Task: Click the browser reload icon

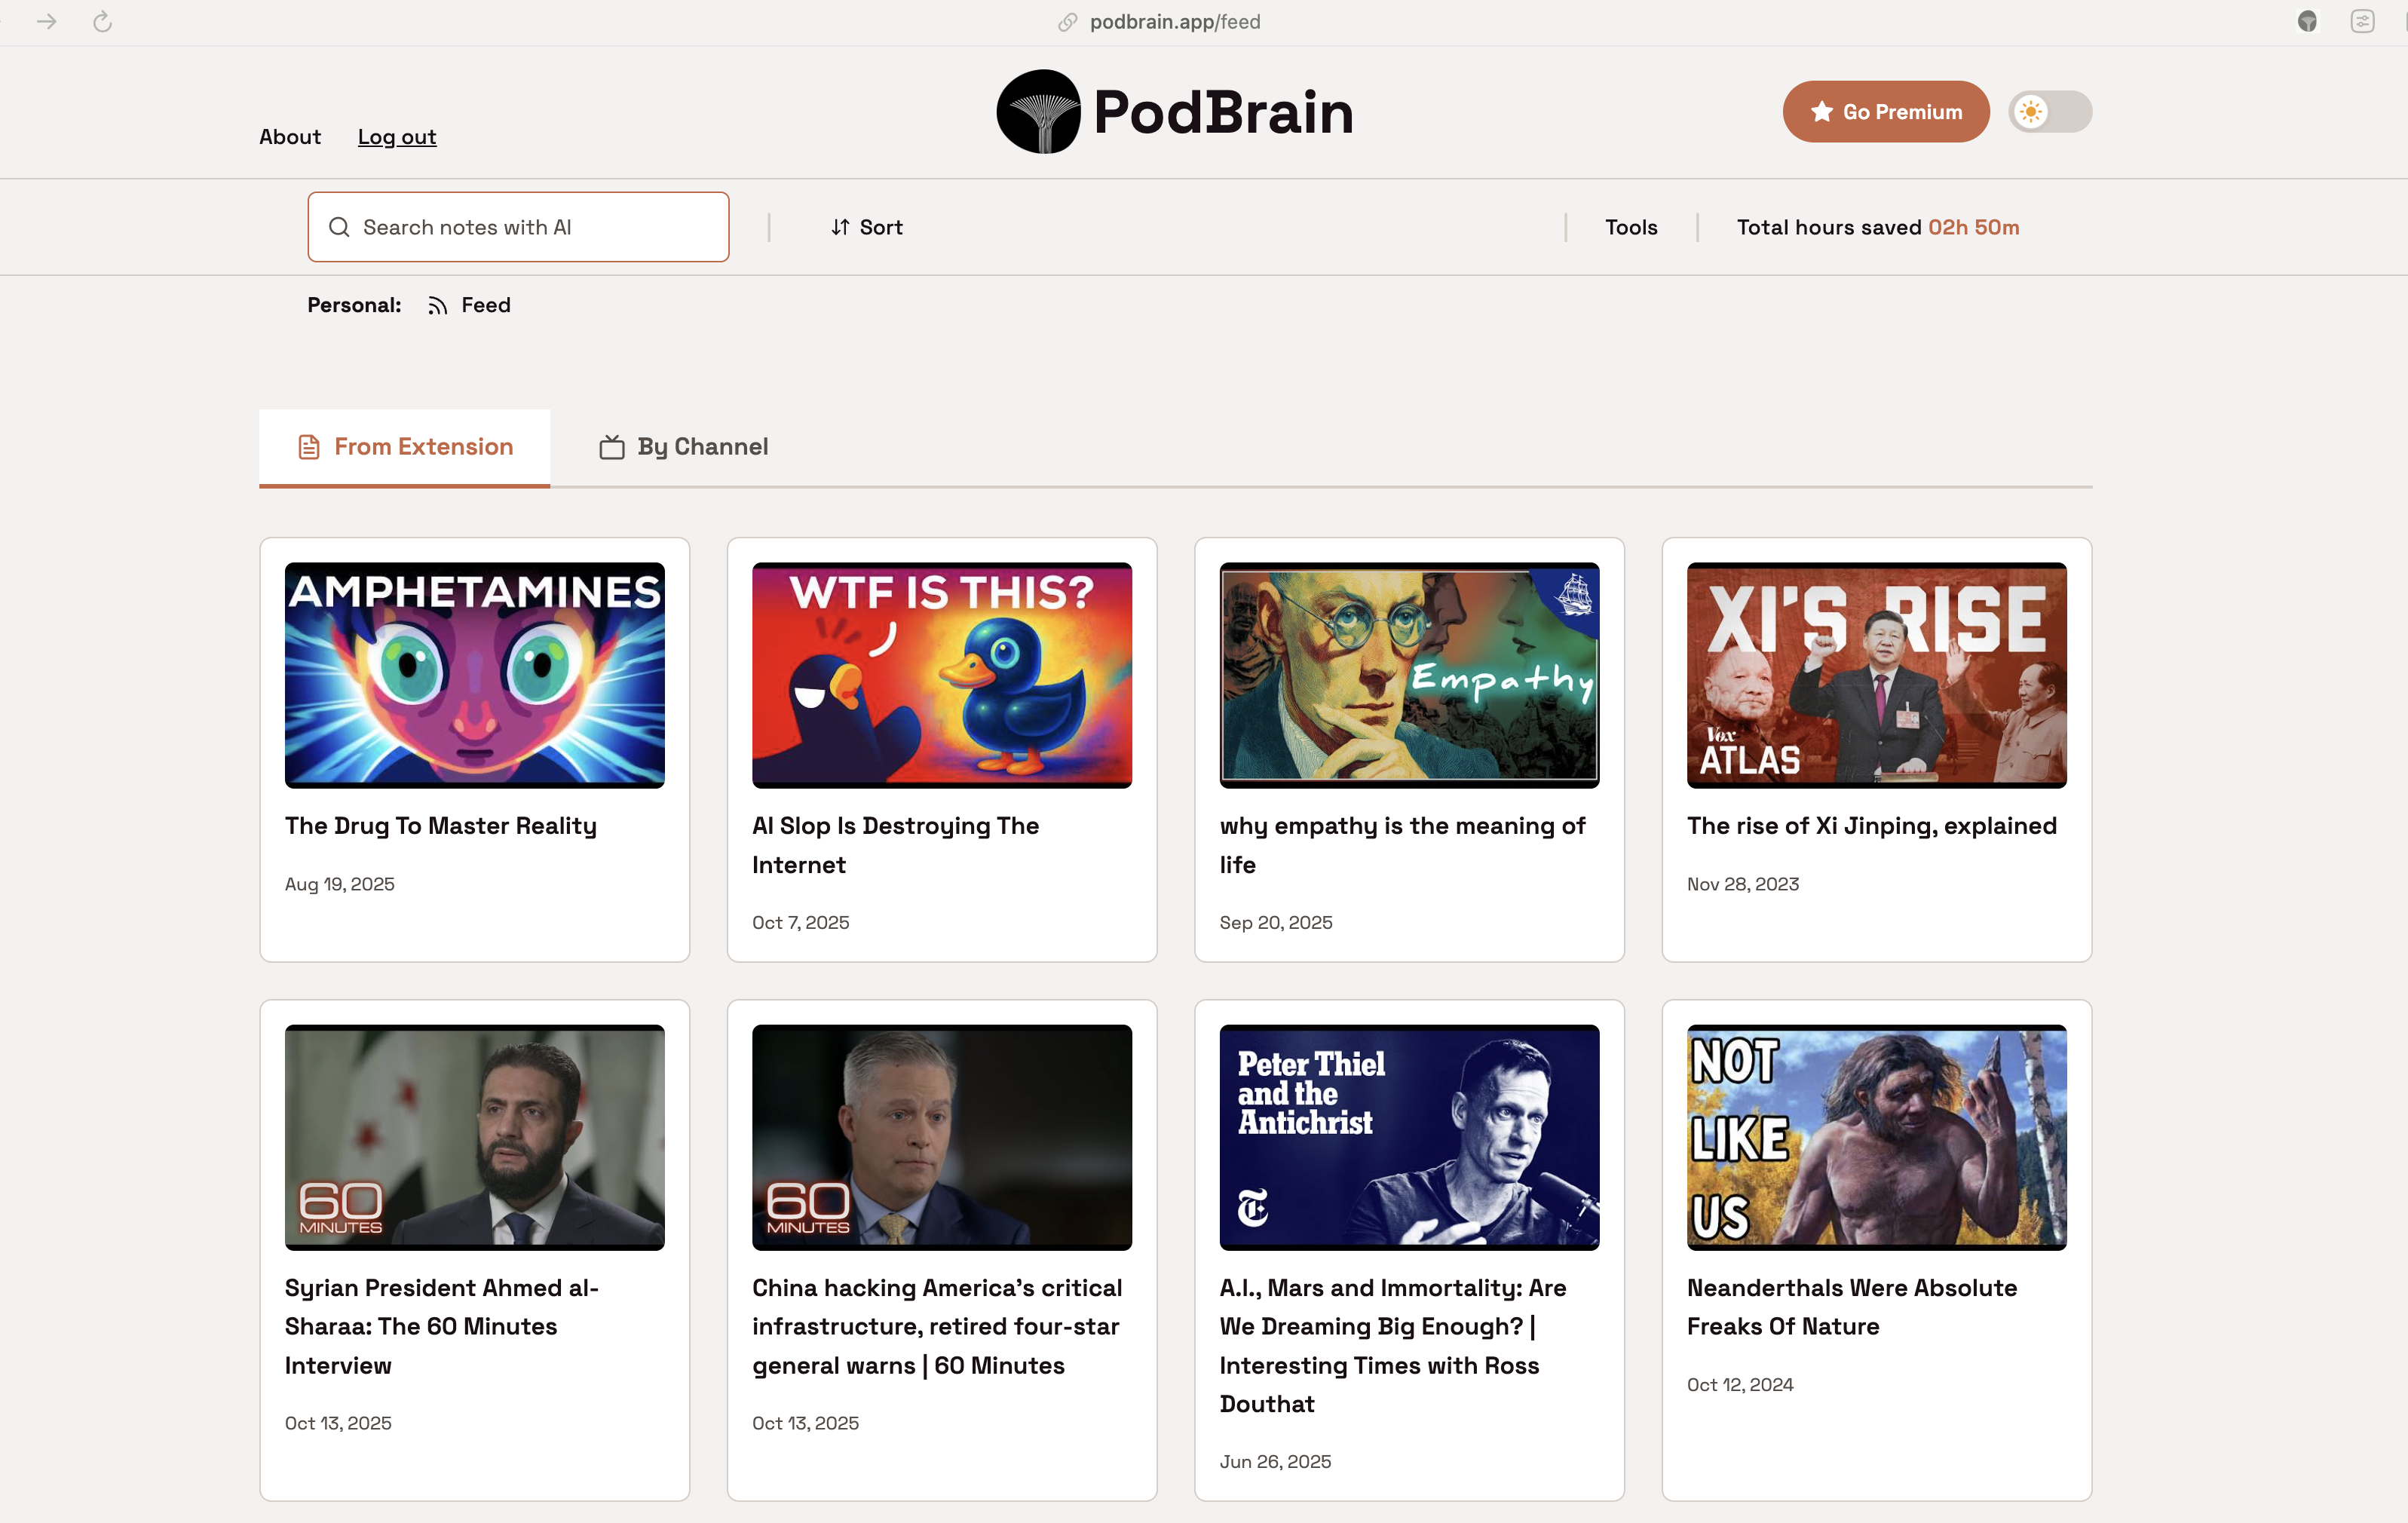Action: [x=102, y=21]
